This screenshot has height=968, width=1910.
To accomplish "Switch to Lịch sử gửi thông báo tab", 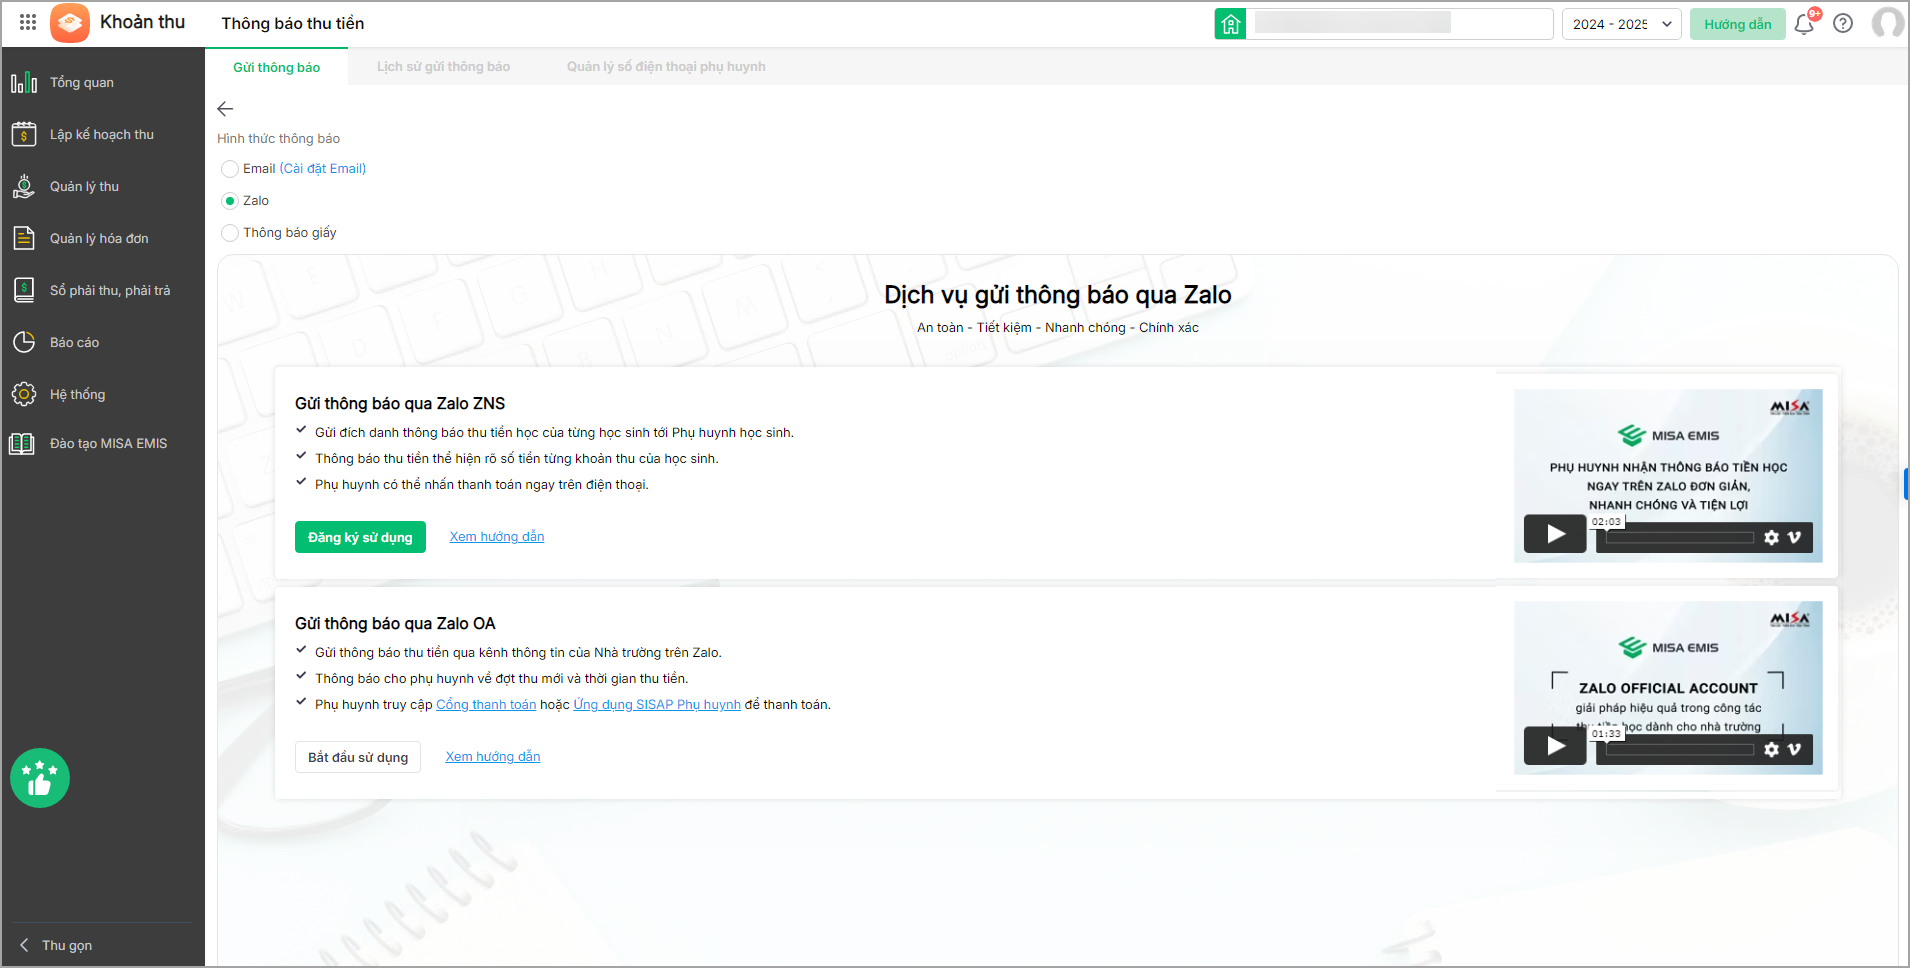I will (x=443, y=67).
